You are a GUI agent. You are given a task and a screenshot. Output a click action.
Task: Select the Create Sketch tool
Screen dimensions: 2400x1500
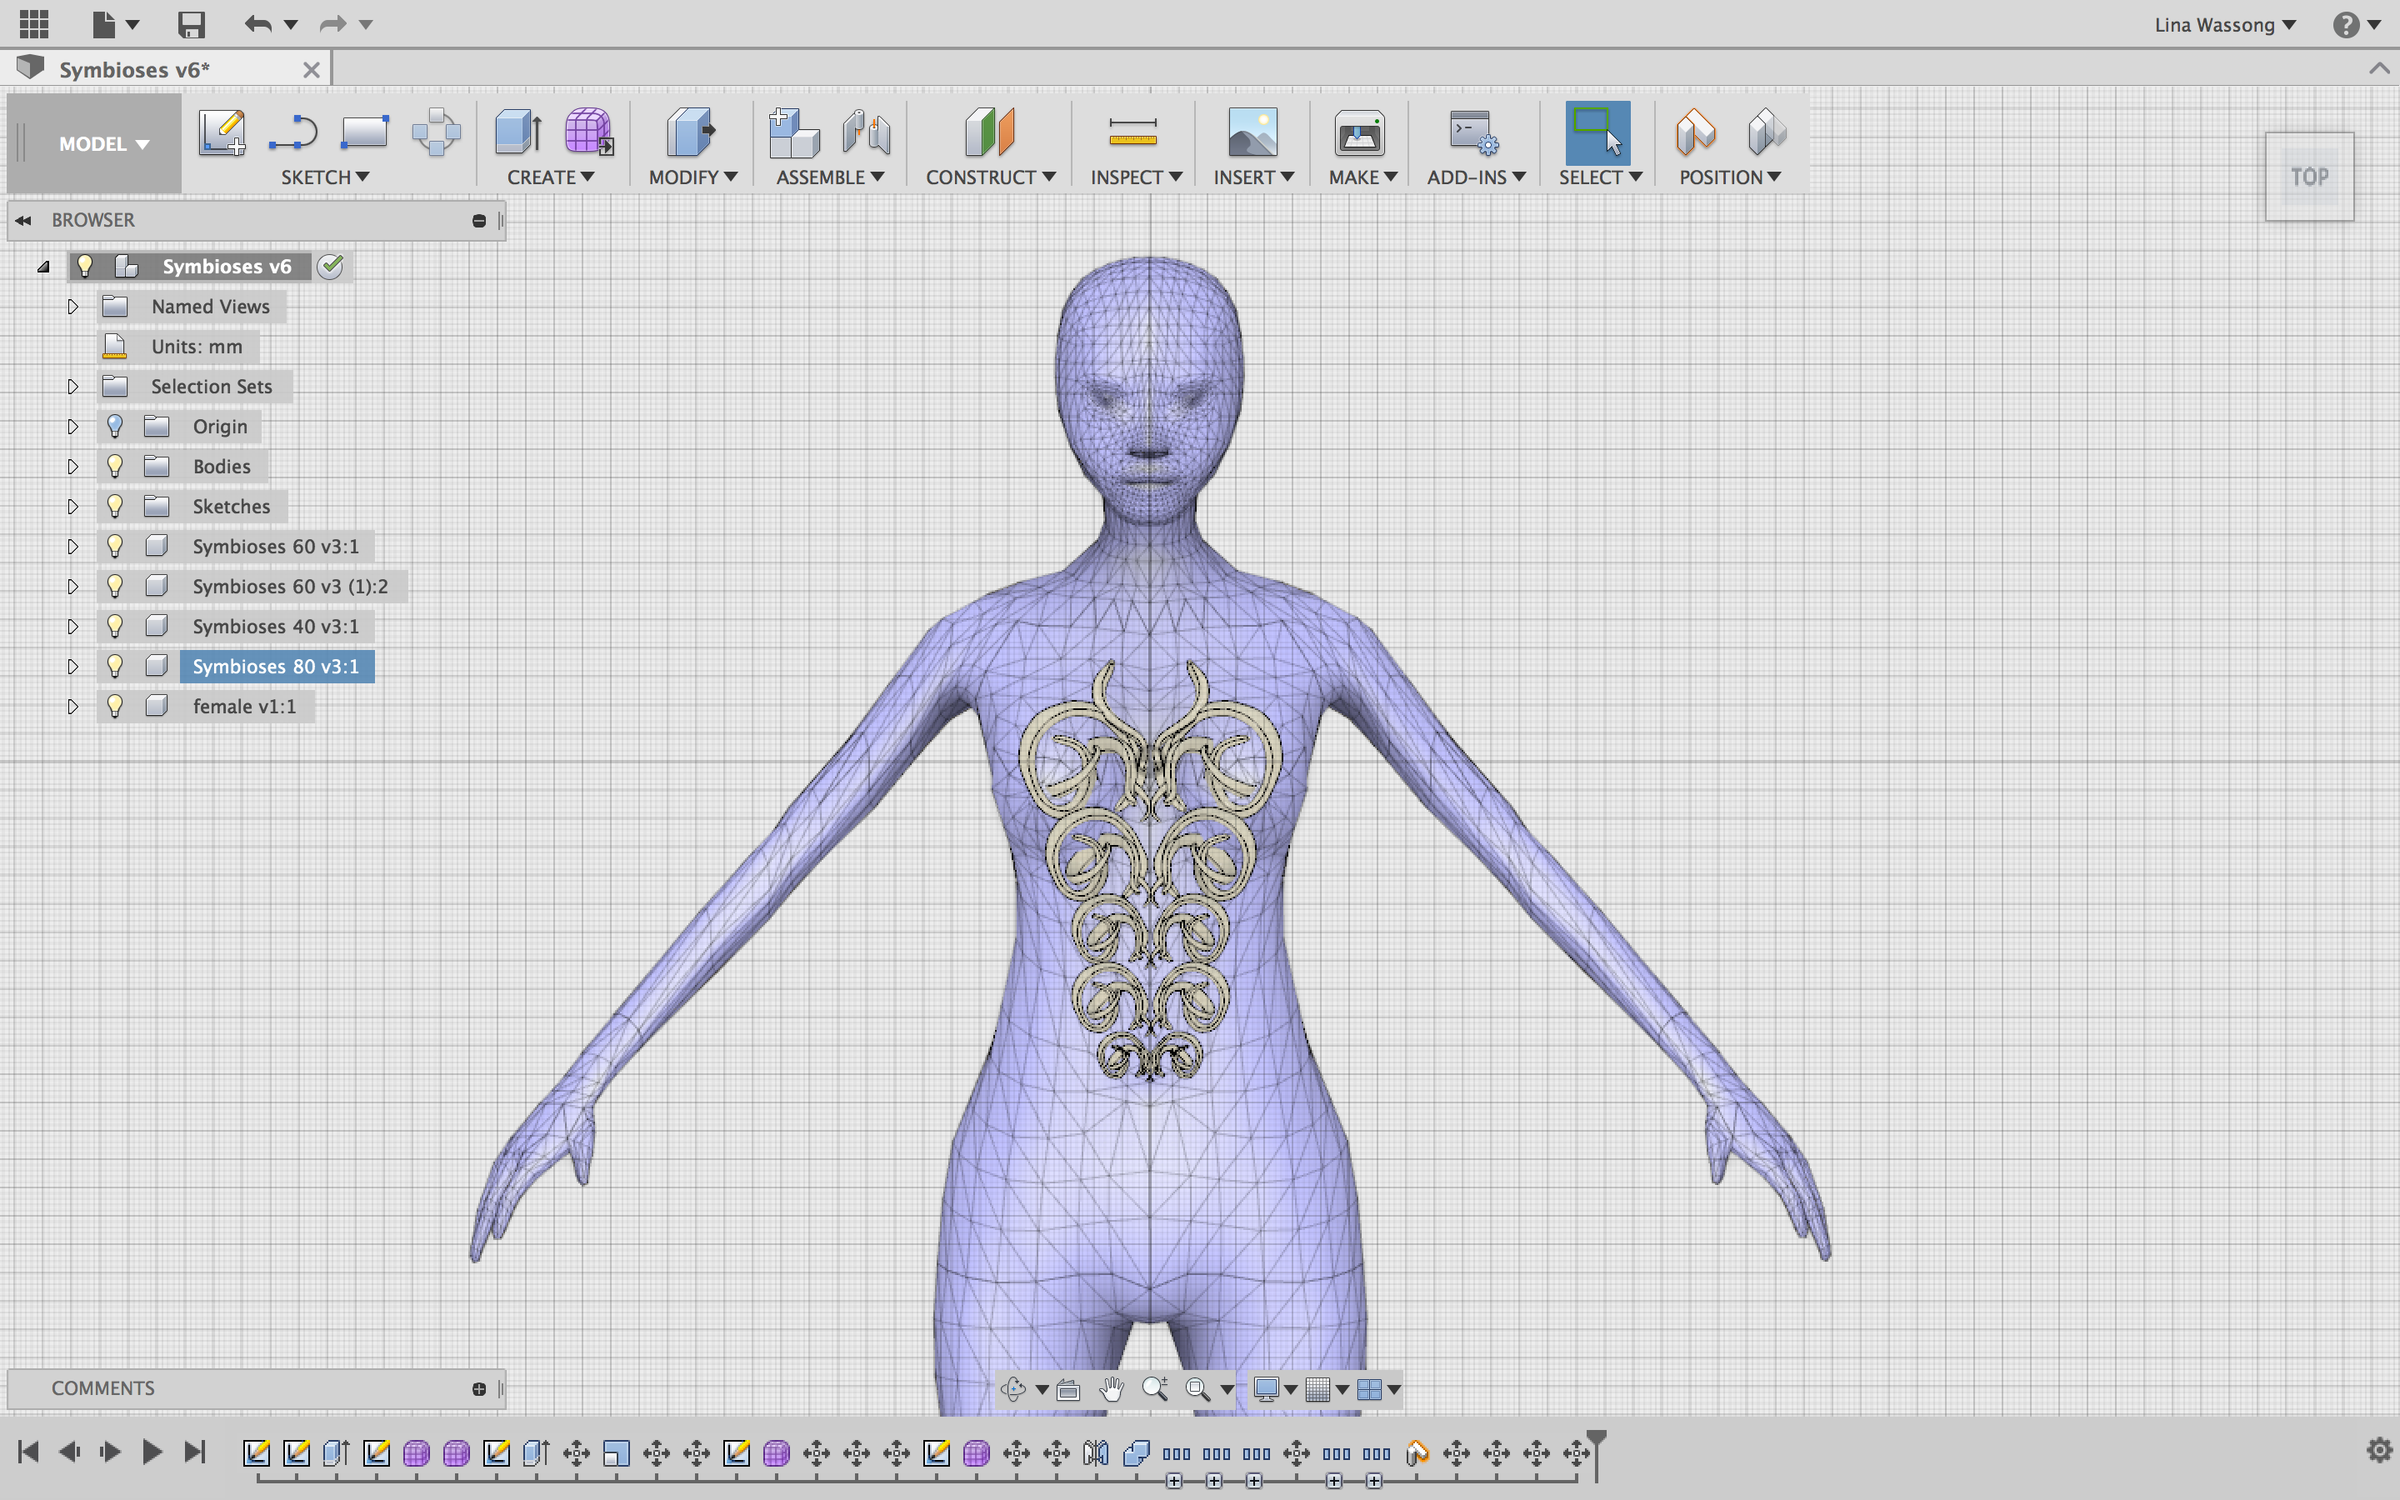coord(222,133)
